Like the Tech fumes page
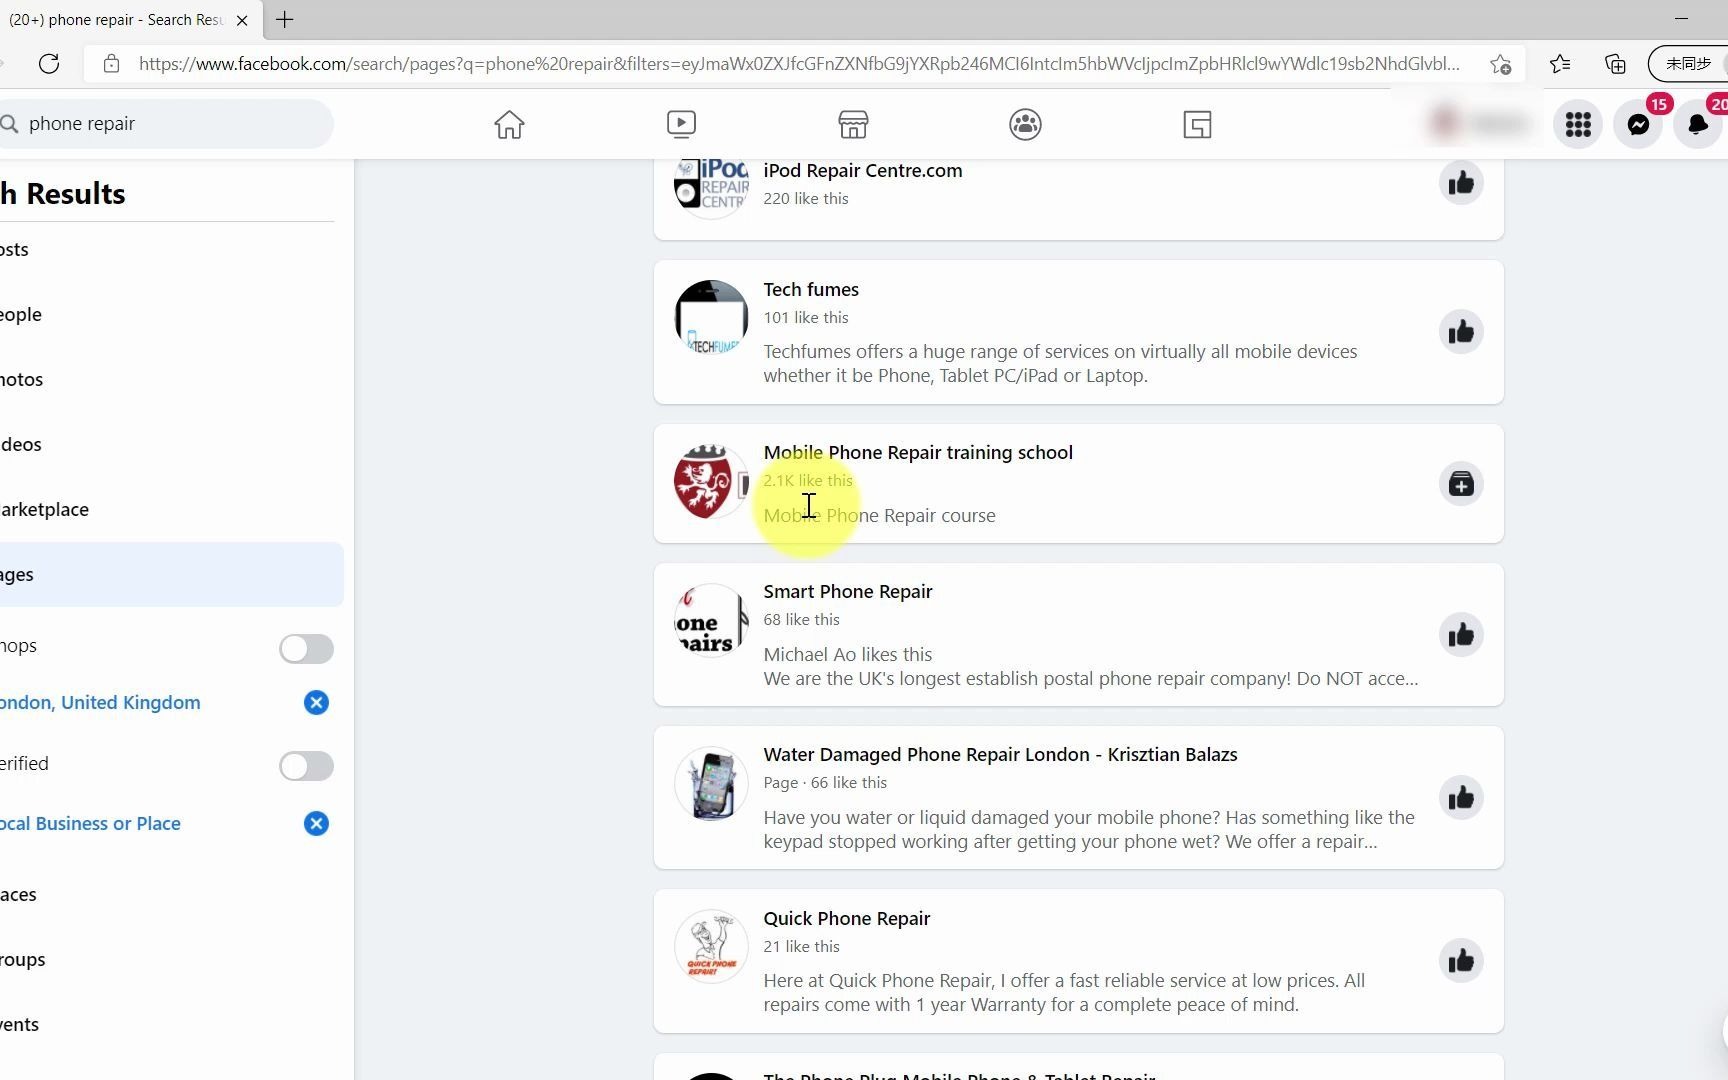Screen dimensions: 1728x1080 pos(1461,332)
